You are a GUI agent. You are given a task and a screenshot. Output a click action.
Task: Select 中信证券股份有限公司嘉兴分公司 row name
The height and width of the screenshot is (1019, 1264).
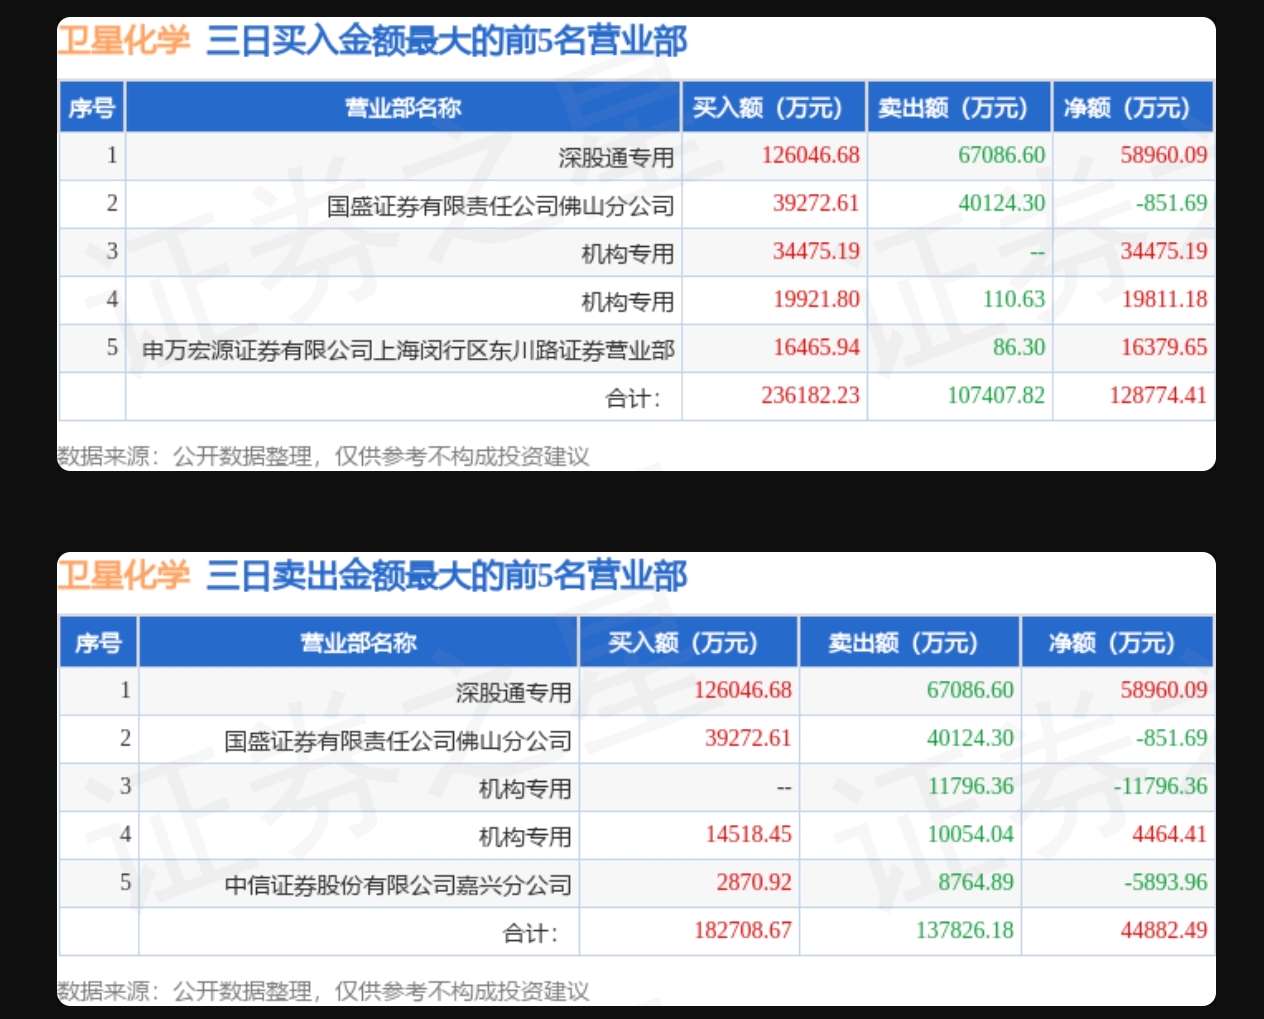pos(398,885)
